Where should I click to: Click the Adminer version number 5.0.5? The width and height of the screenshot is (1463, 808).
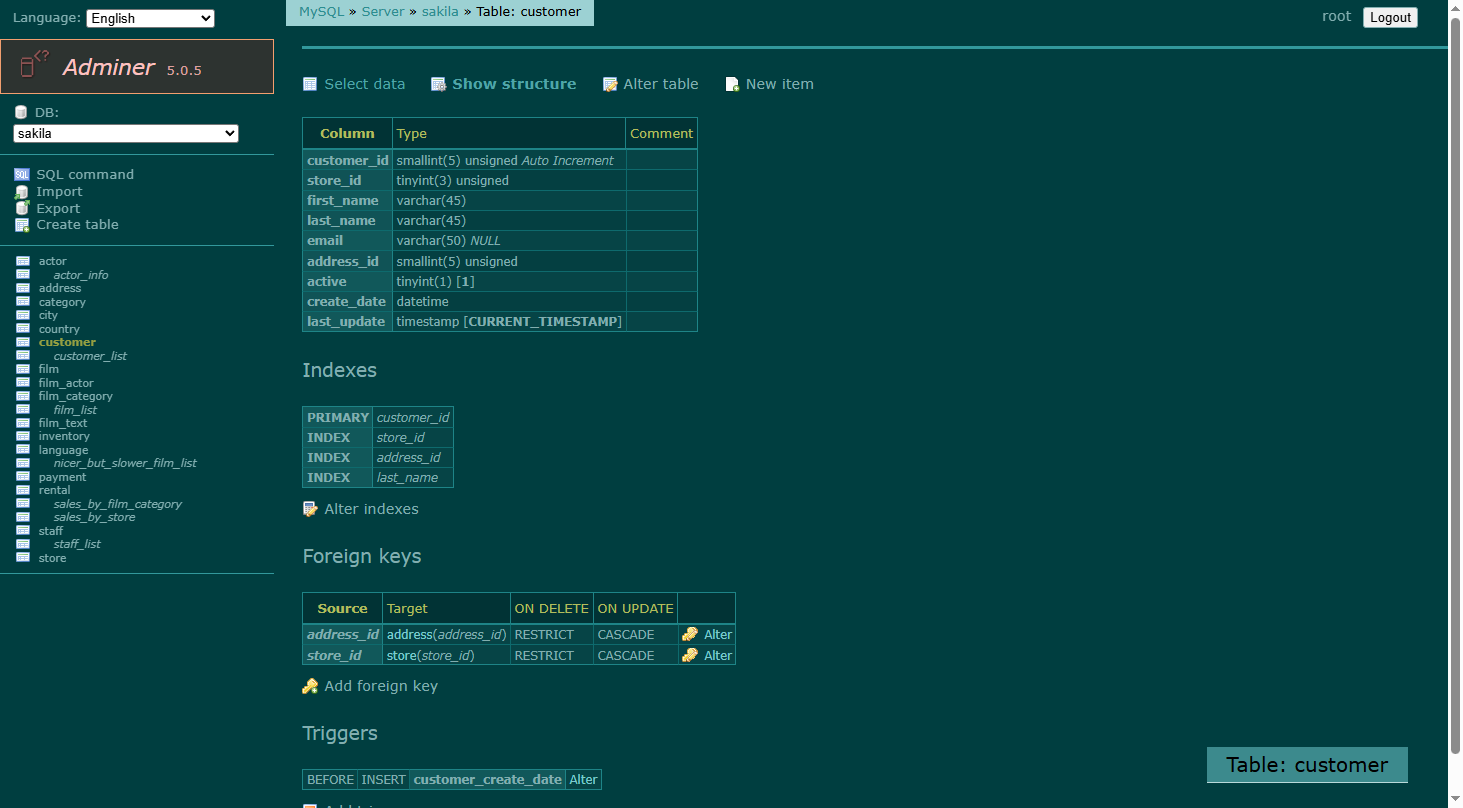point(184,71)
